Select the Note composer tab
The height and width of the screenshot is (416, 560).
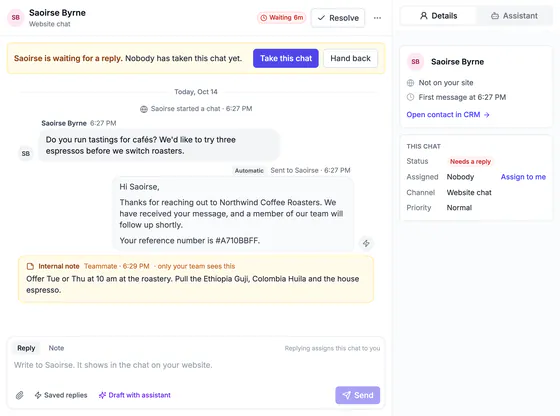[x=56, y=348]
